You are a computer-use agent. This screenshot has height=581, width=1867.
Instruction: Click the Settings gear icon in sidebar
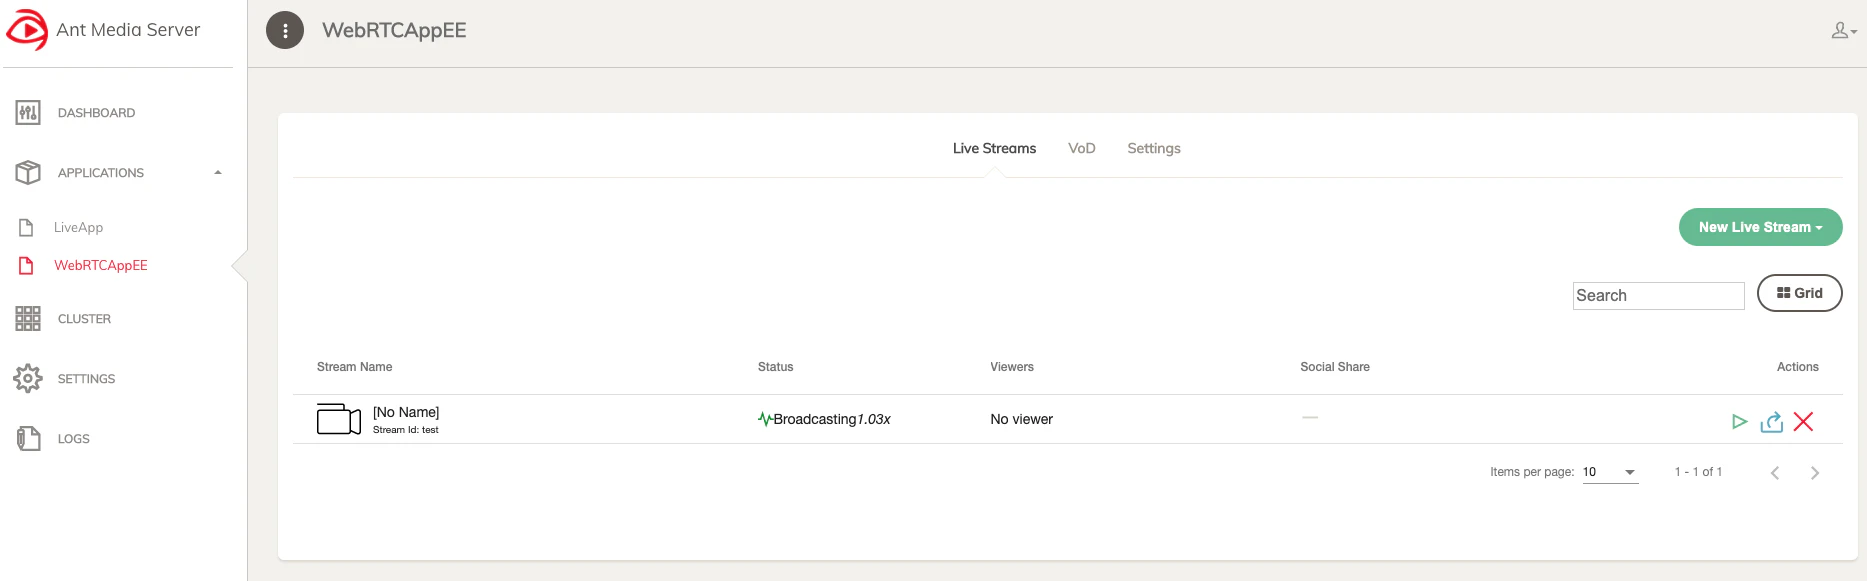pos(28,379)
